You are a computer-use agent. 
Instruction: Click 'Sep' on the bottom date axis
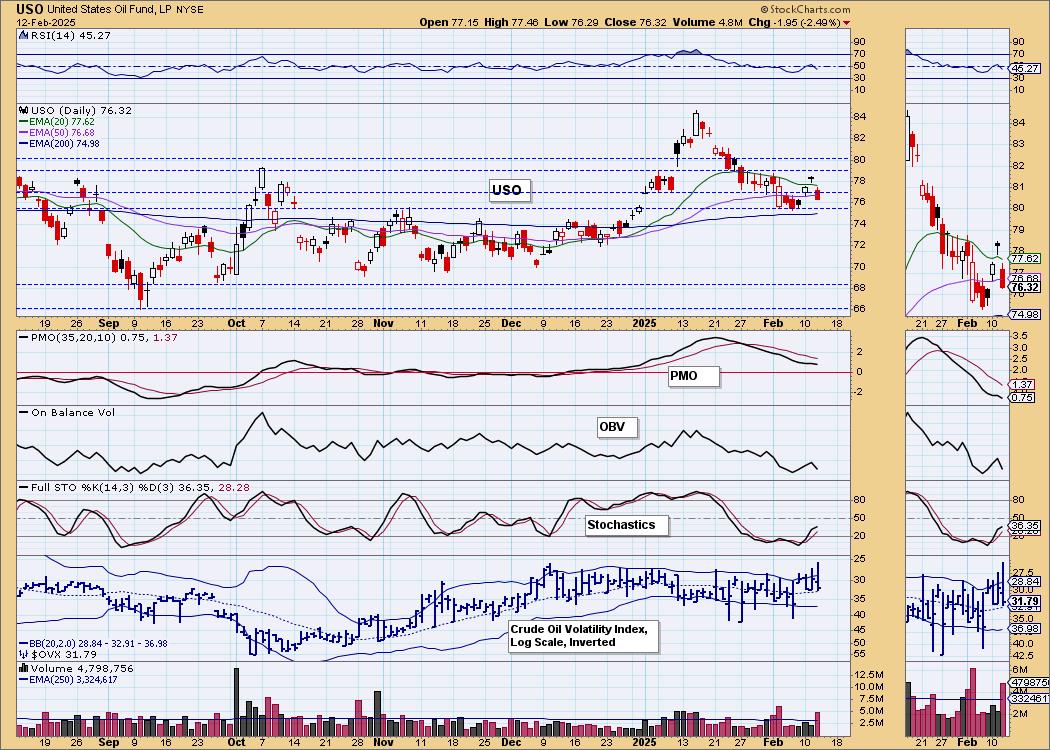coord(107,743)
